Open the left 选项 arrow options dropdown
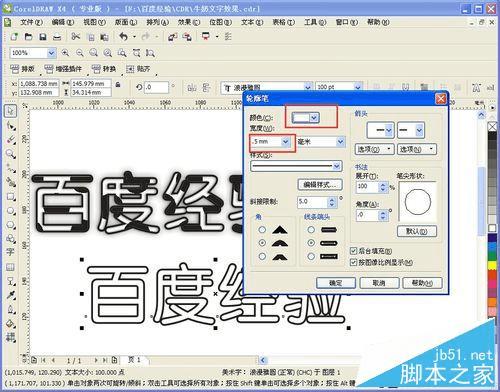Viewport: 500px width, 392px height. tap(375, 149)
